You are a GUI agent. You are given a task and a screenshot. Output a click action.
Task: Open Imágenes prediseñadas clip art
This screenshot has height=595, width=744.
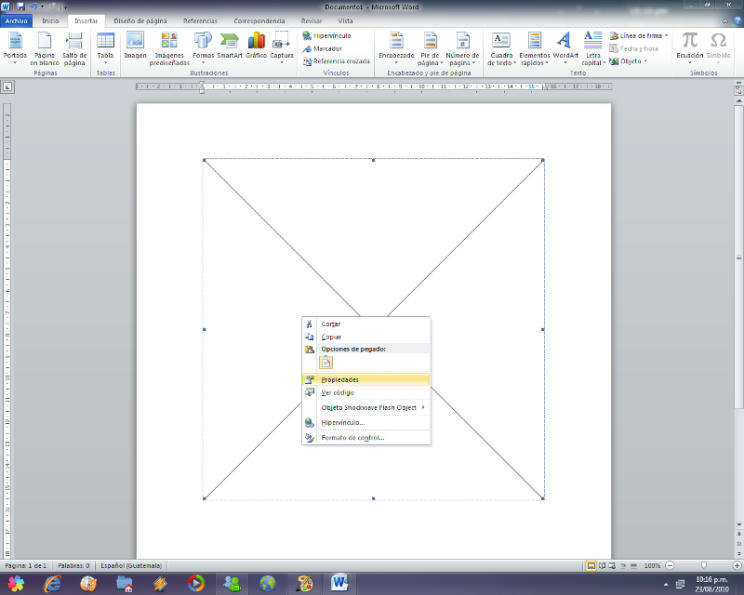[x=169, y=47]
